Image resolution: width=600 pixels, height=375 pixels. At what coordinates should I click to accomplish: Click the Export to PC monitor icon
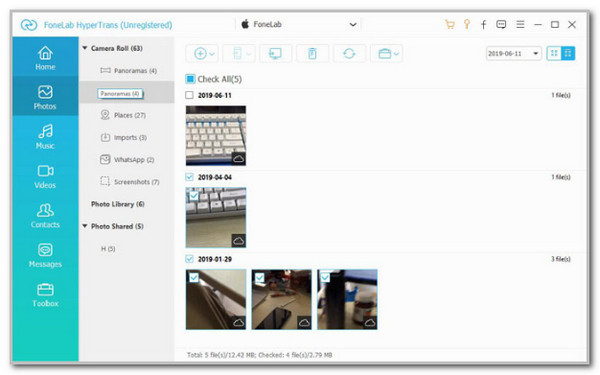coord(276,54)
